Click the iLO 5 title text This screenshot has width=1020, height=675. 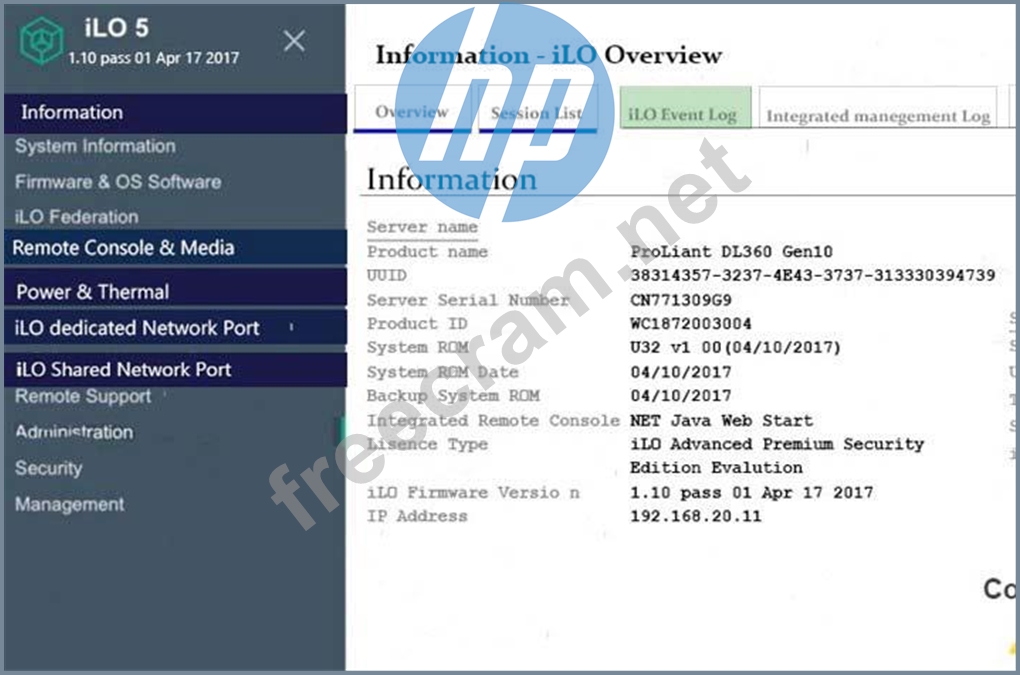(x=116, y=28)
